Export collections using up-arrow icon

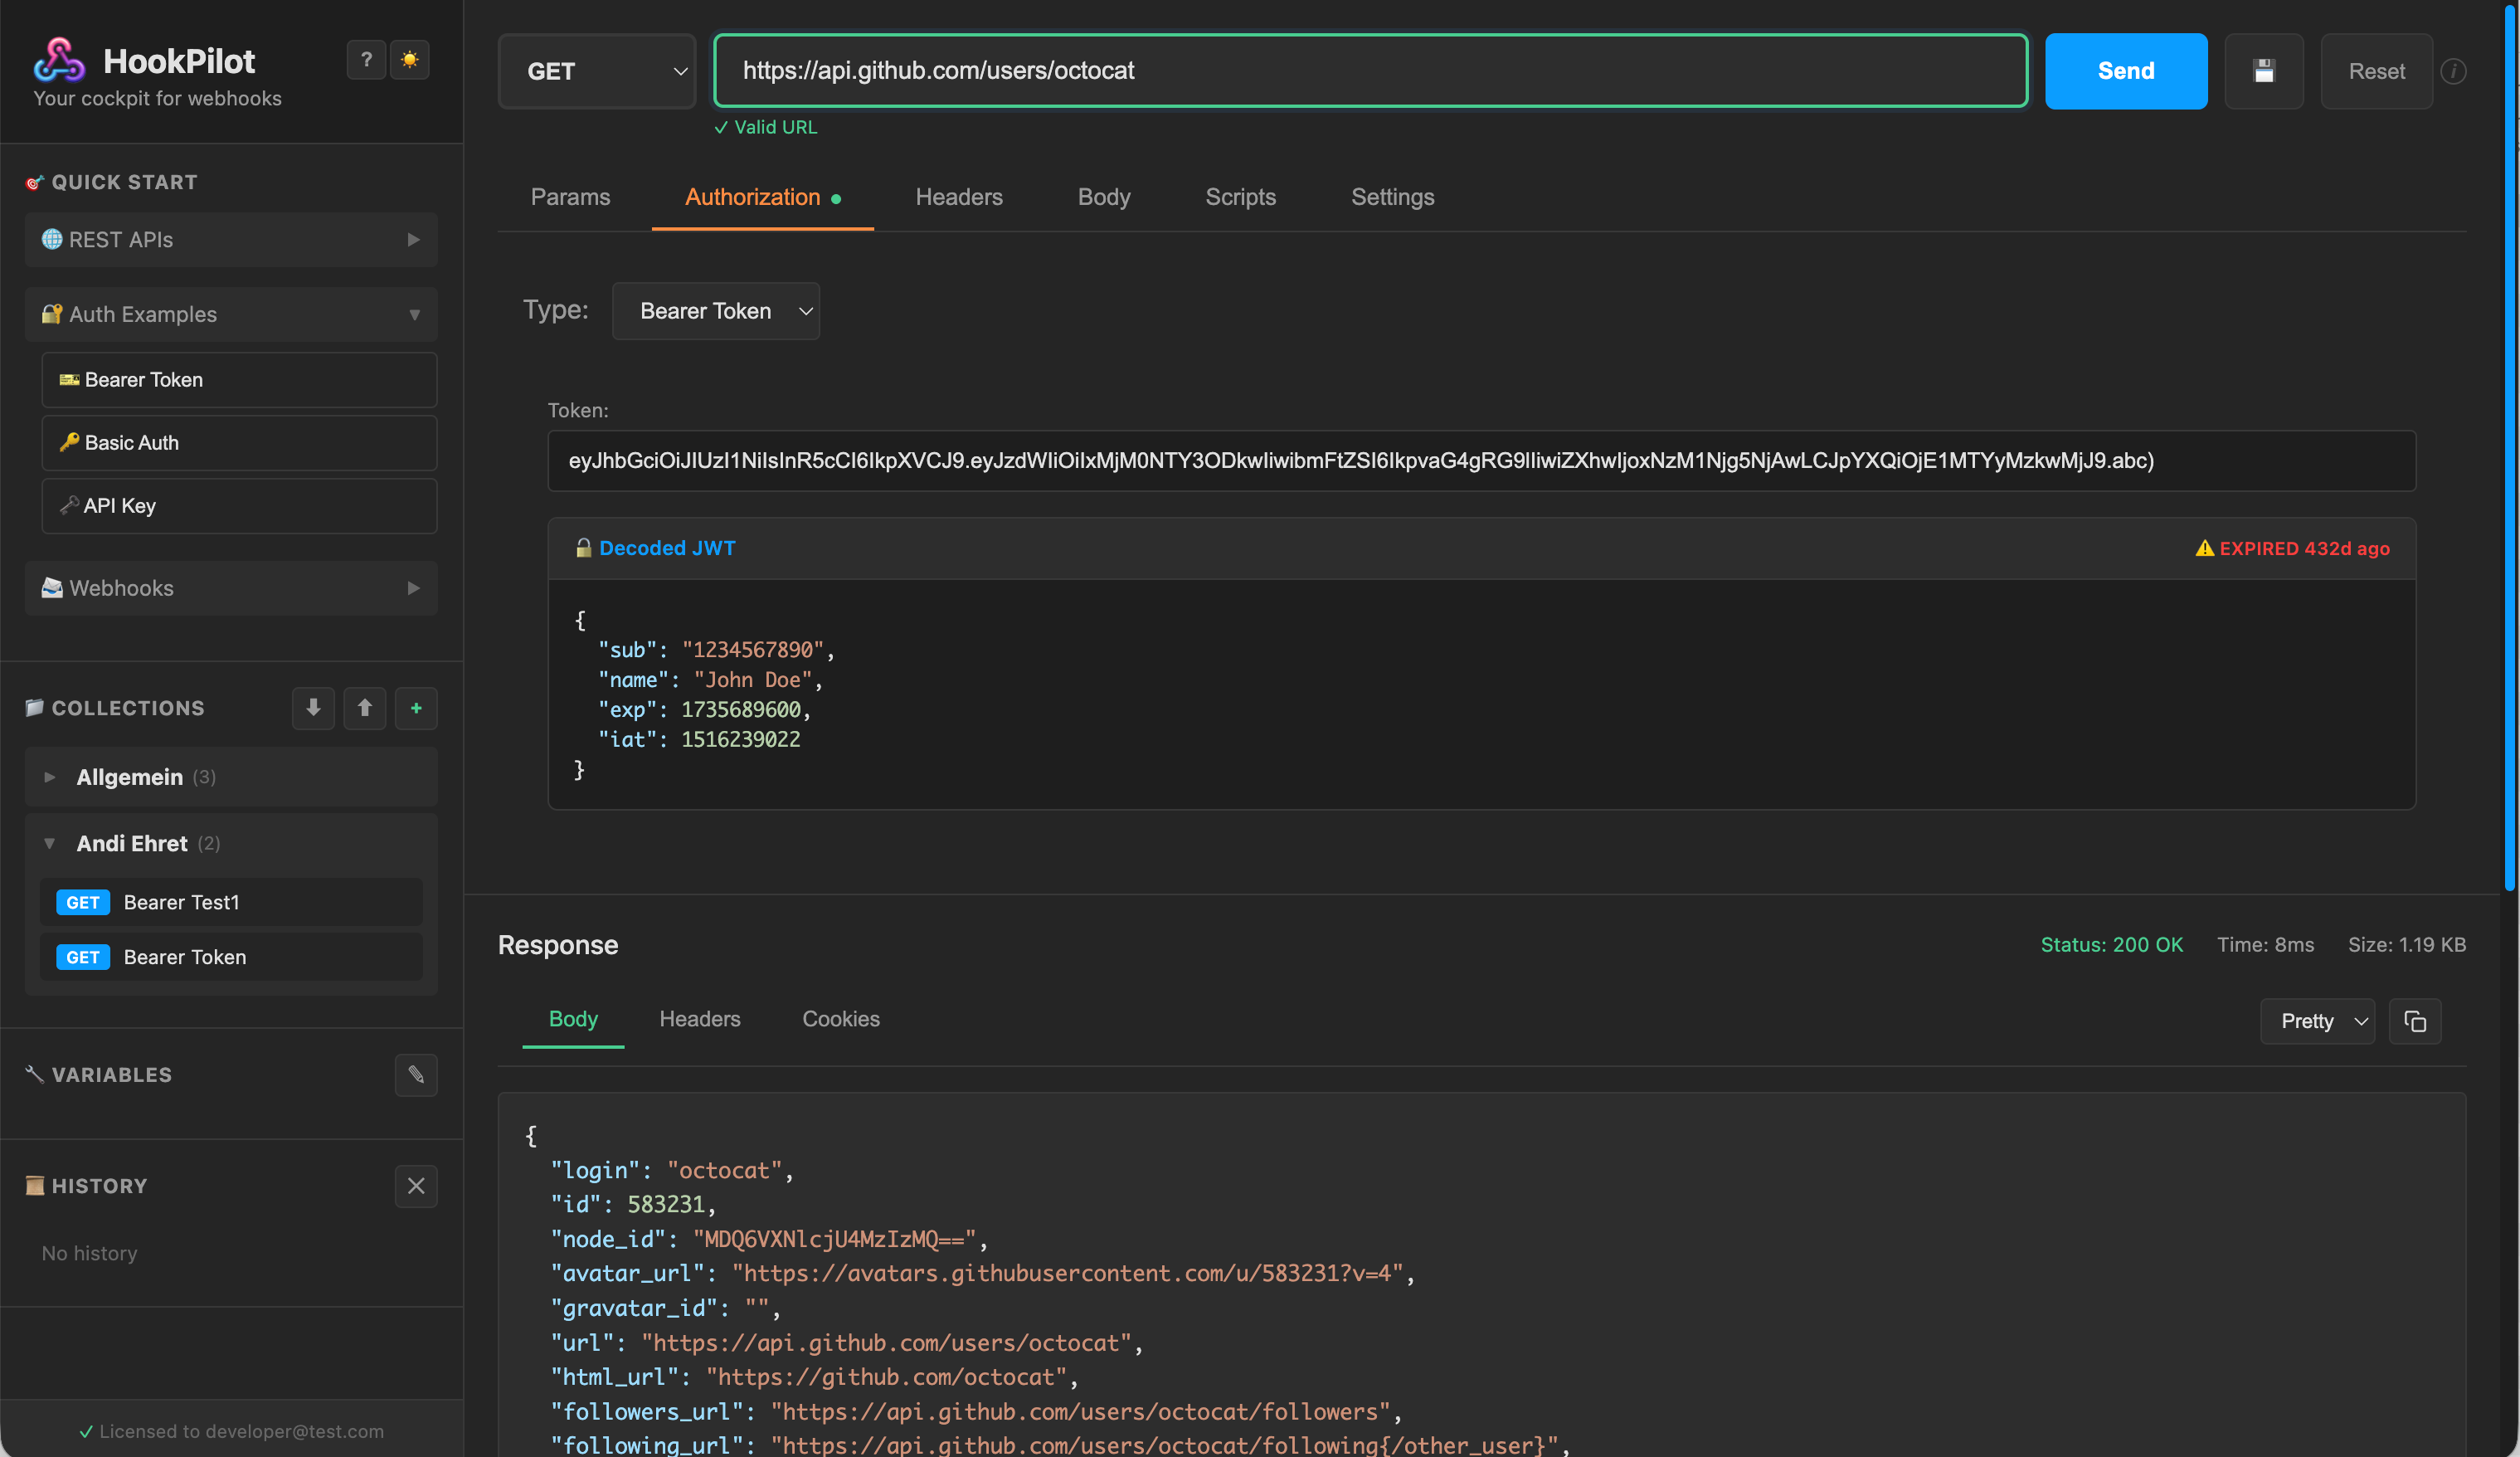(x=364, y=708)
